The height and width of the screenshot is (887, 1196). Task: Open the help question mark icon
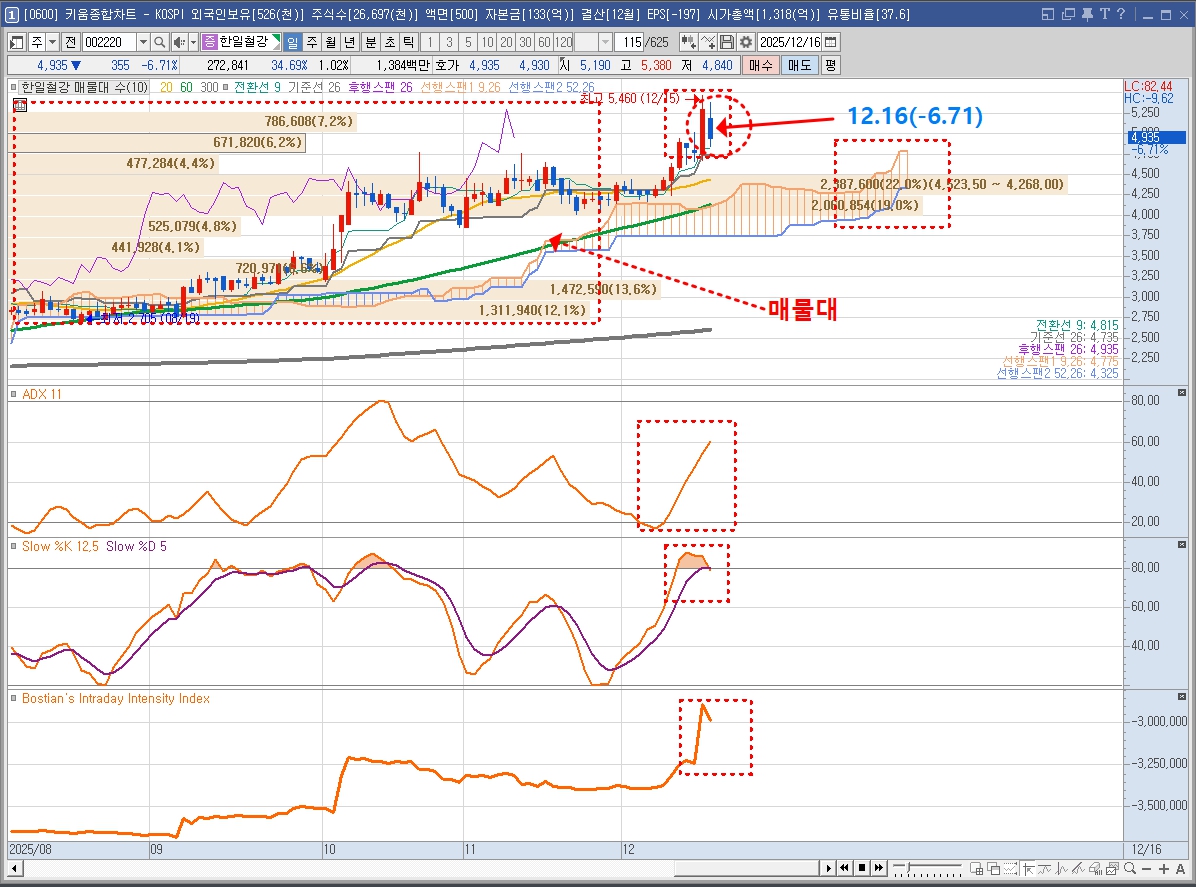1120,14
